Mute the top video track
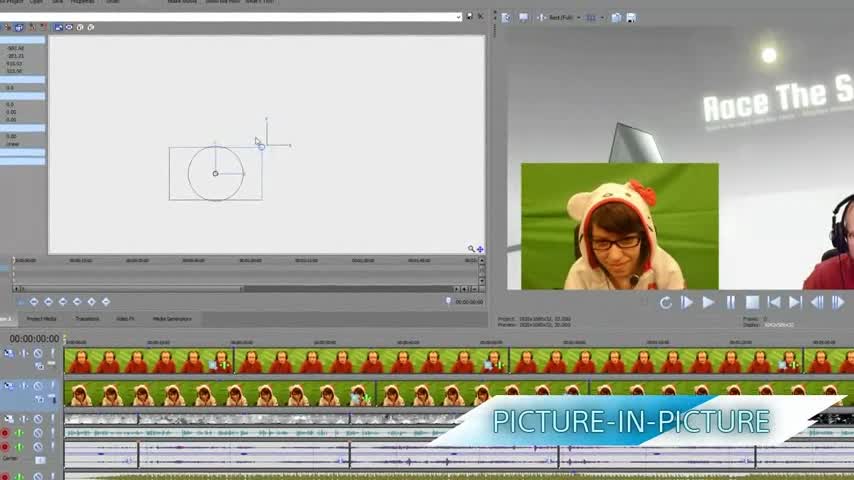 [38, 353]
